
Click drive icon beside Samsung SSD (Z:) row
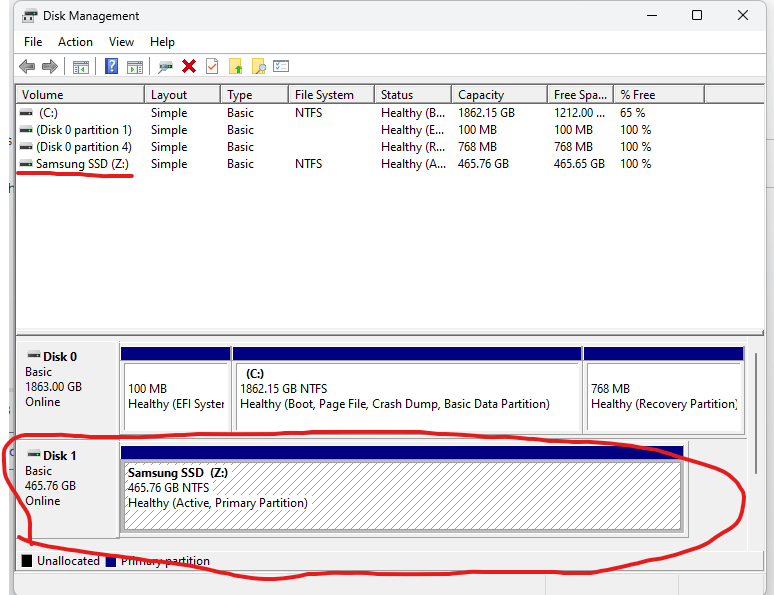coord(26,163)
